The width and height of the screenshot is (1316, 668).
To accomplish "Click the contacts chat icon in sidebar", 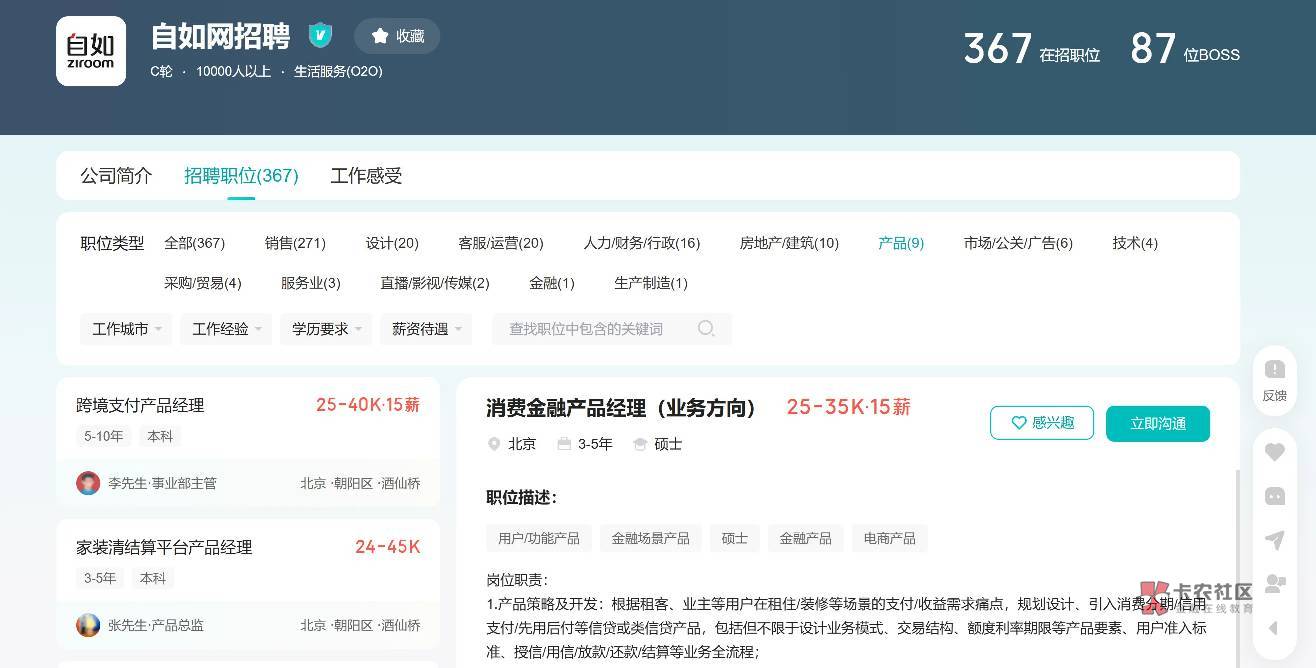I will click(1274, 583).
